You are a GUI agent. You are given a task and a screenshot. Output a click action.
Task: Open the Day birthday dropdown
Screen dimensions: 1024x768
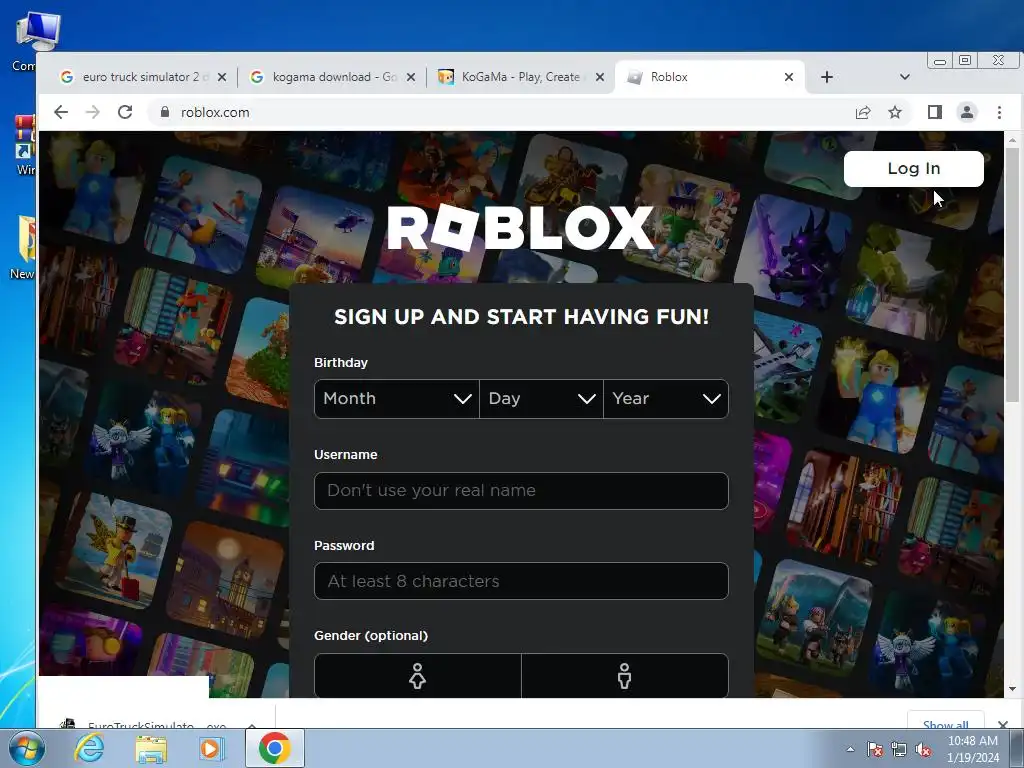[541, 398]
